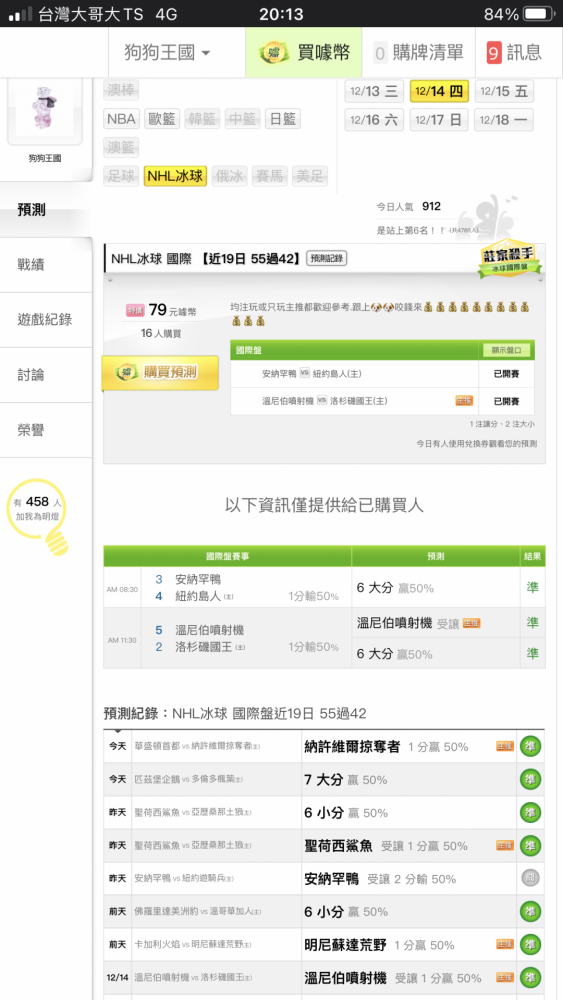Click the 莊家殺手 badge icon
563x1000 pixels.
[508, 260]
